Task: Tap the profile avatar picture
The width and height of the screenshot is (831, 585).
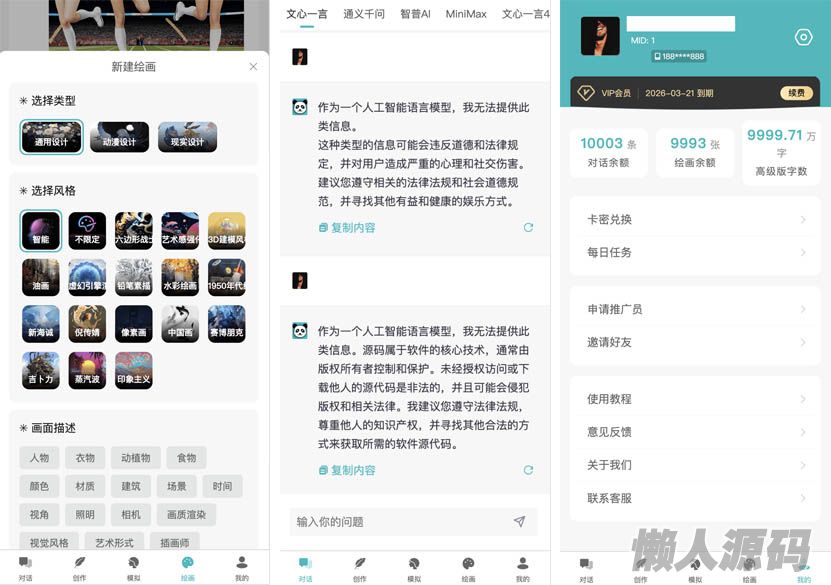Action: pyautogui.click(x=600, y=36)
